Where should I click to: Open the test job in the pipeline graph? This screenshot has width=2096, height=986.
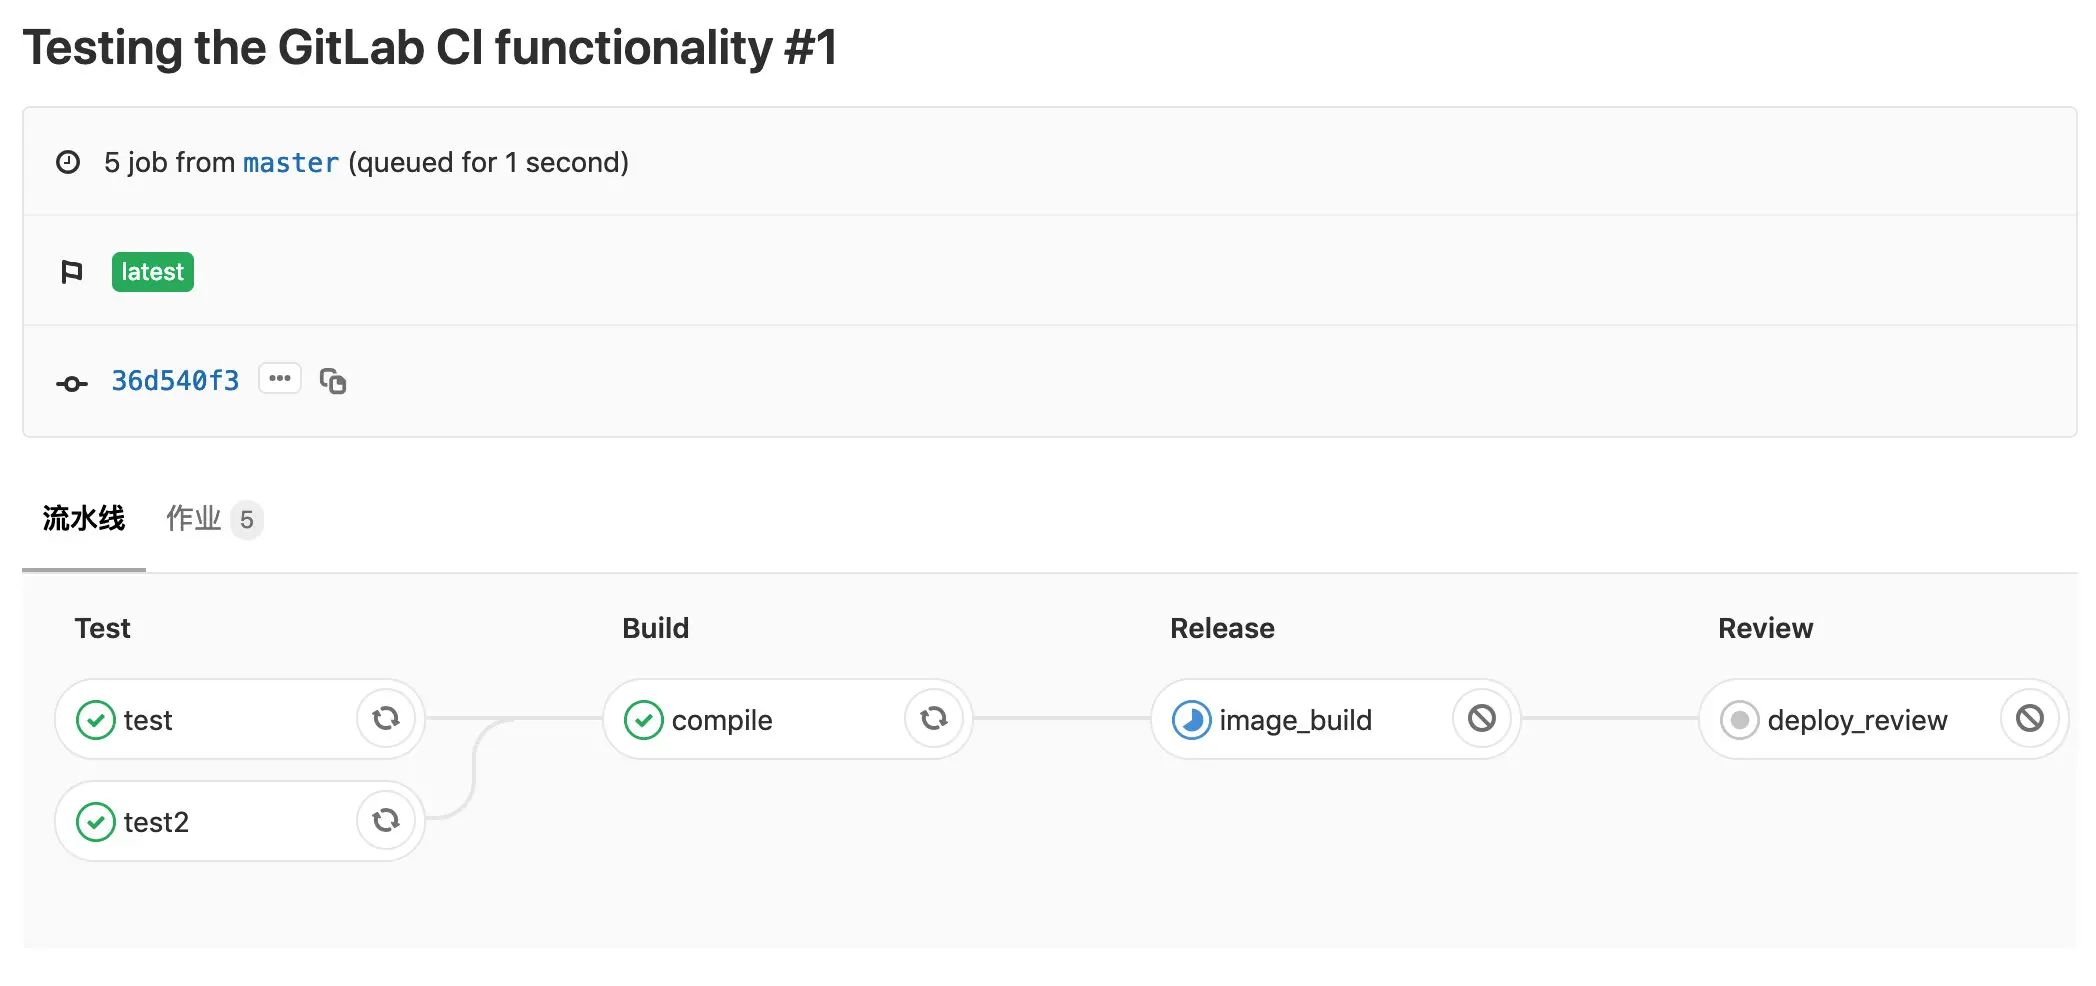click(148, 719)
